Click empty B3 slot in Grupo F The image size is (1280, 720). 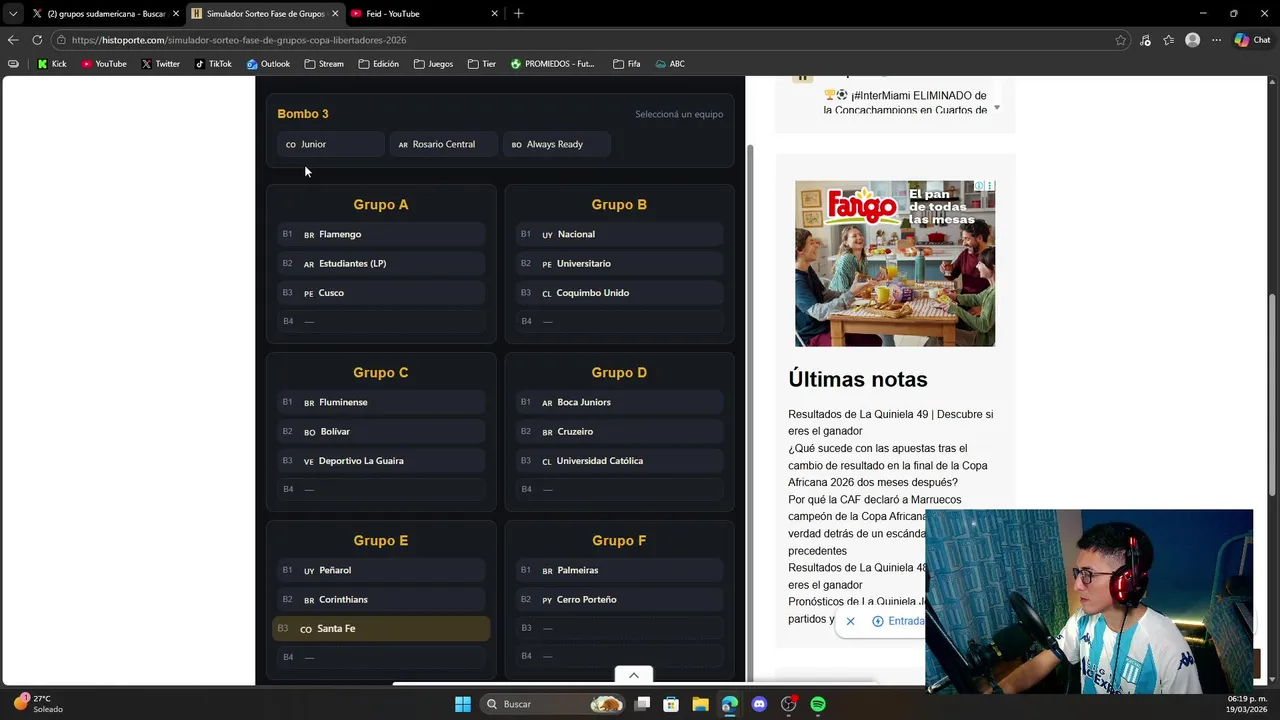point(619,628)
